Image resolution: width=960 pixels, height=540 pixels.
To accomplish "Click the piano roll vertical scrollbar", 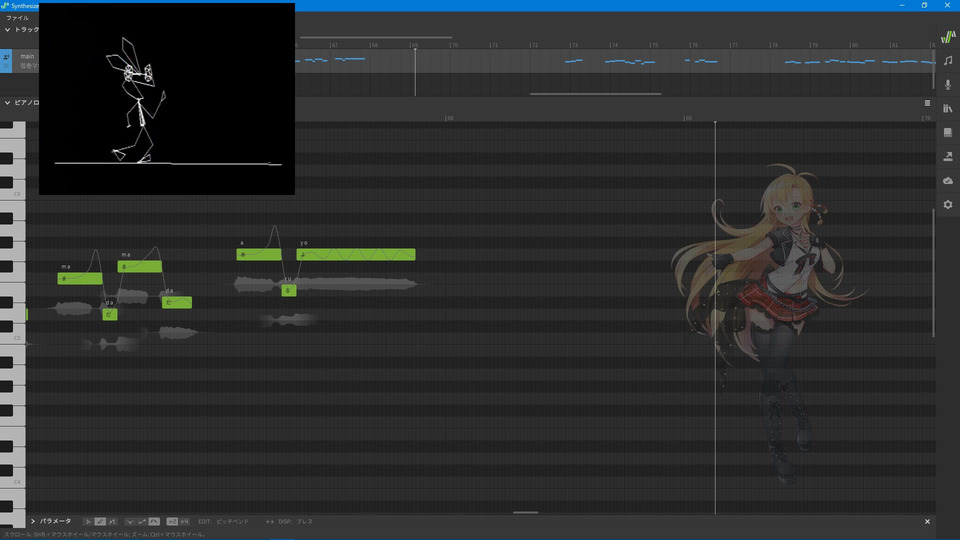I will pos(933,272).
